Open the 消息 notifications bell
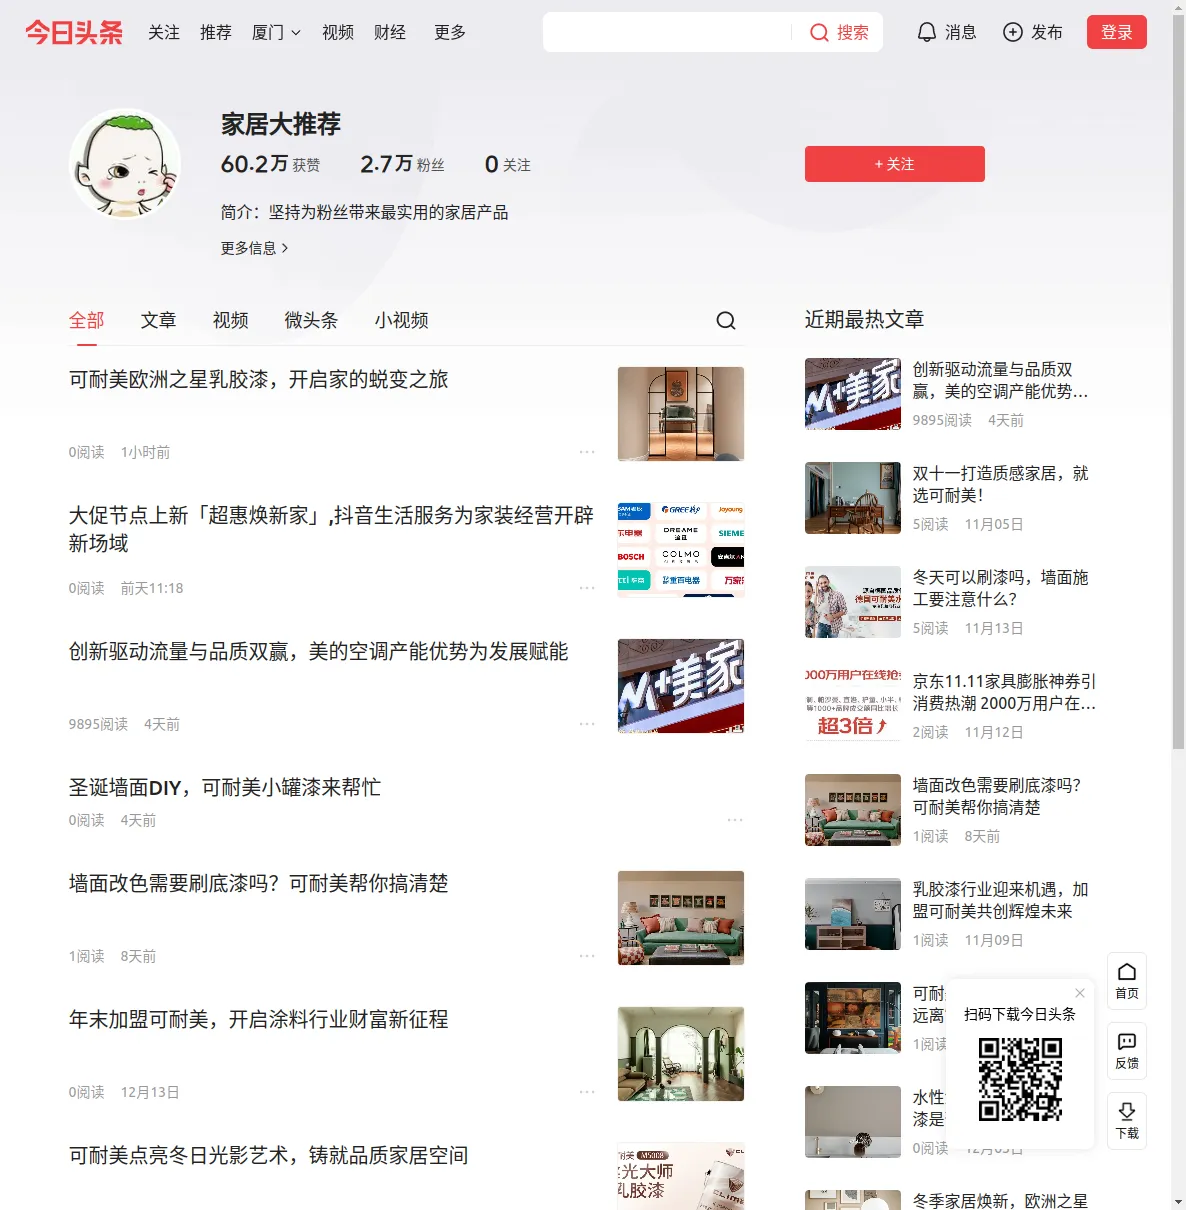Screen dimensions: 1186x1210 pos(927,32)
